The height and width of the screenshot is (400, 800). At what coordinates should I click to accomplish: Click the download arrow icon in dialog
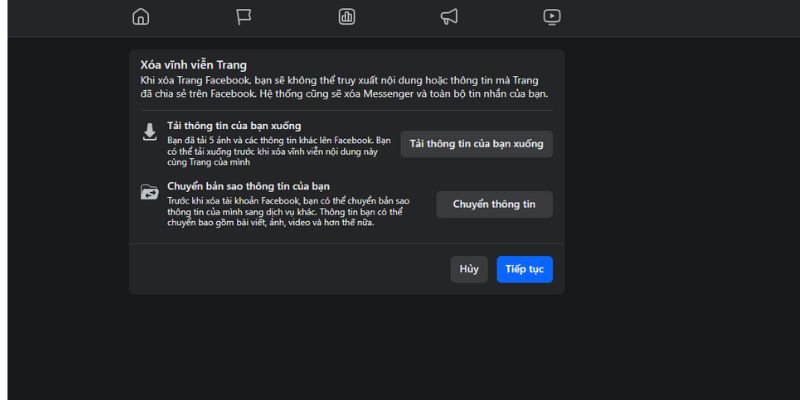click(150, 132)
